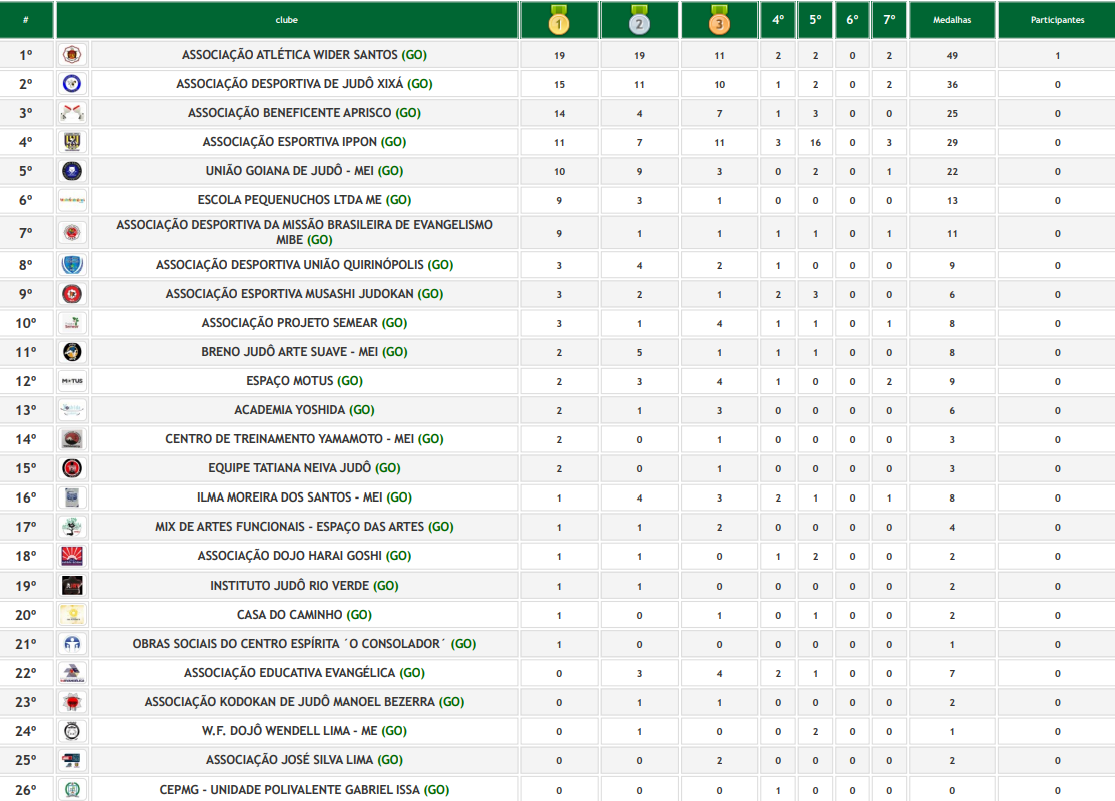1115x801 pixels.
Task: Sort by the Medalhas column header
Action: pyautogui.click(x=951, y=20)
